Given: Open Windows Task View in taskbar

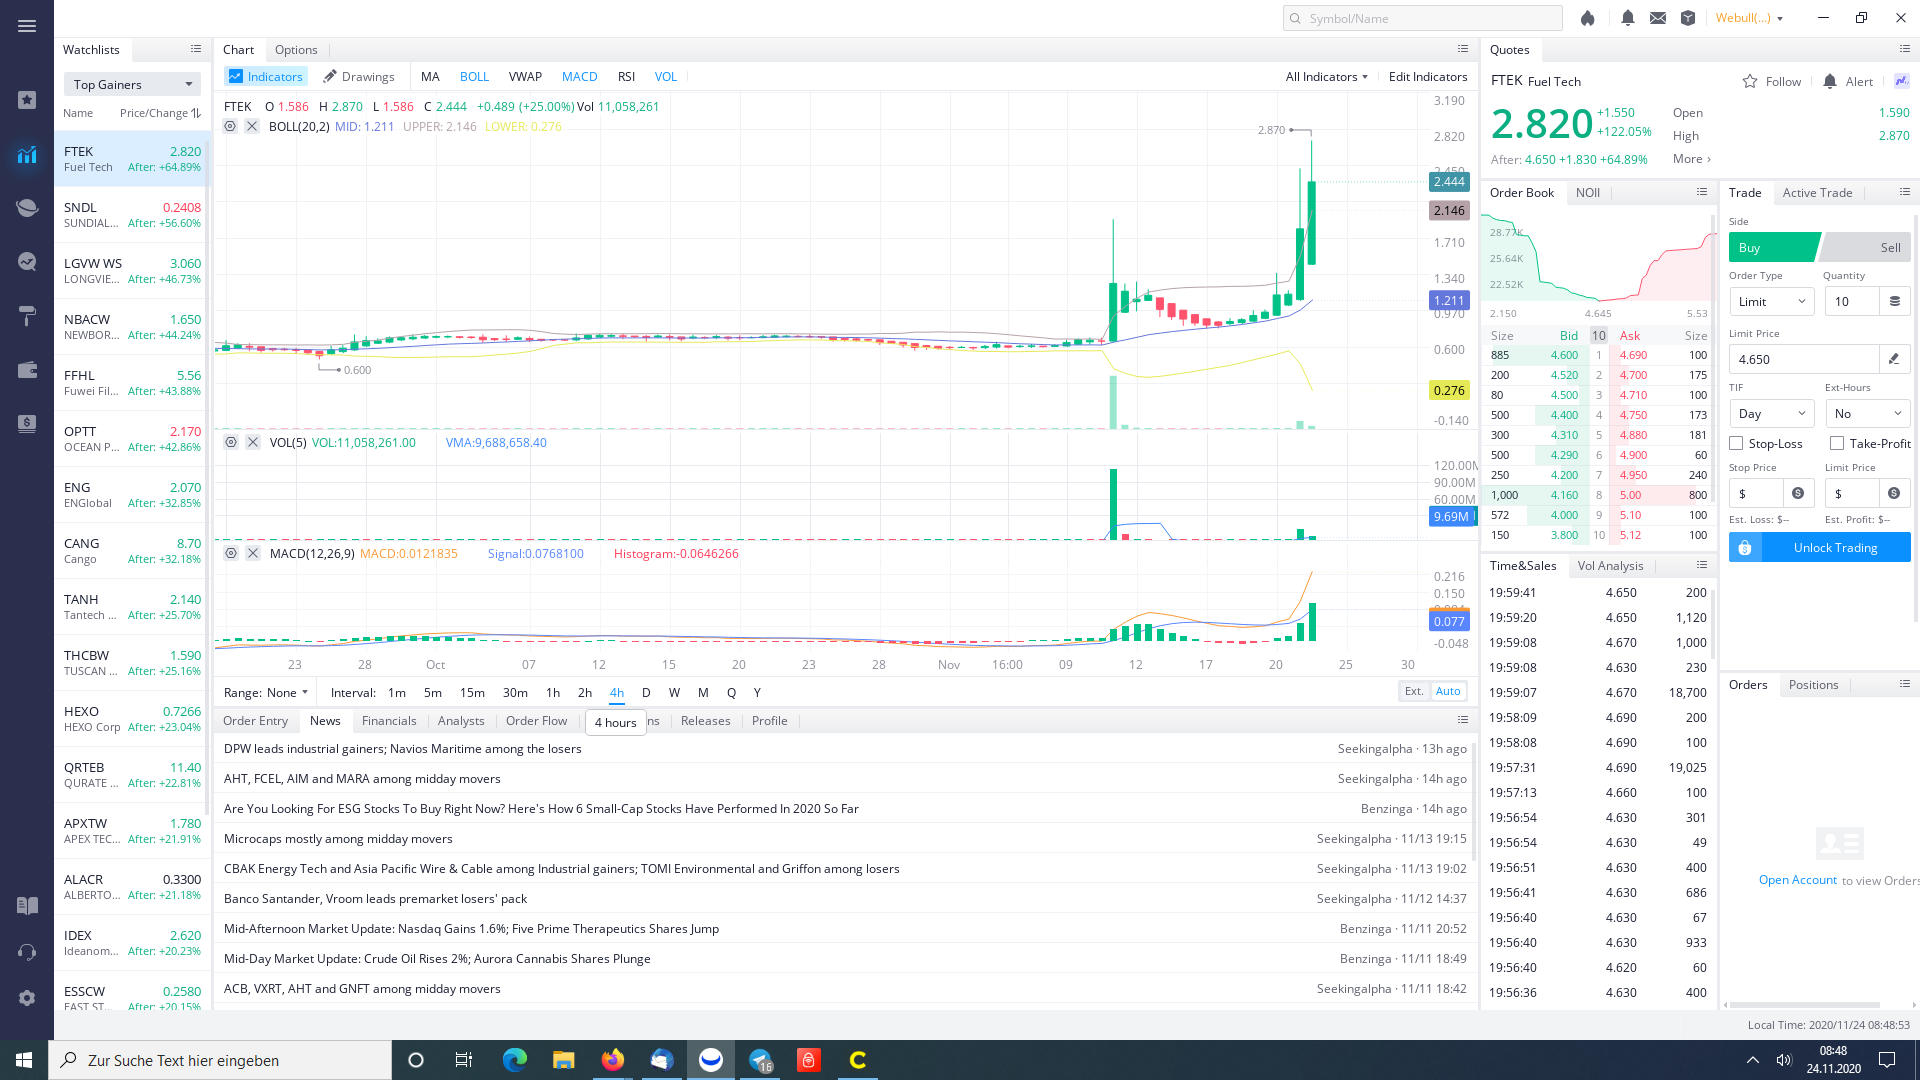Looking at the screenshot, I should [x=464, y=1060].
